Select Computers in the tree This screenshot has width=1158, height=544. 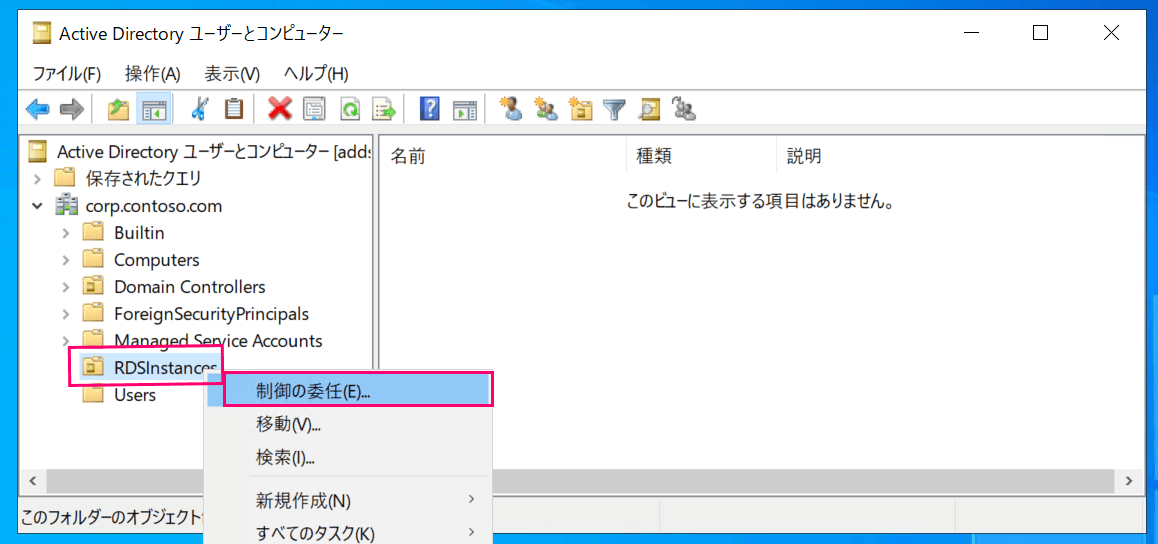157,260
